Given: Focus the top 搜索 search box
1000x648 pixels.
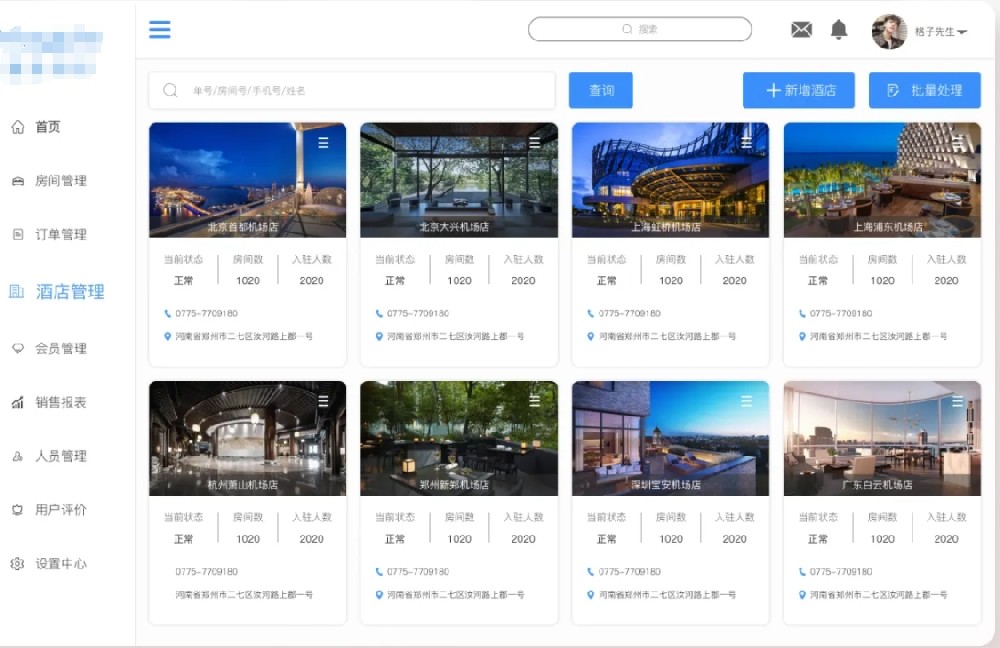Looking at the screenshot, I should point(640,29).
